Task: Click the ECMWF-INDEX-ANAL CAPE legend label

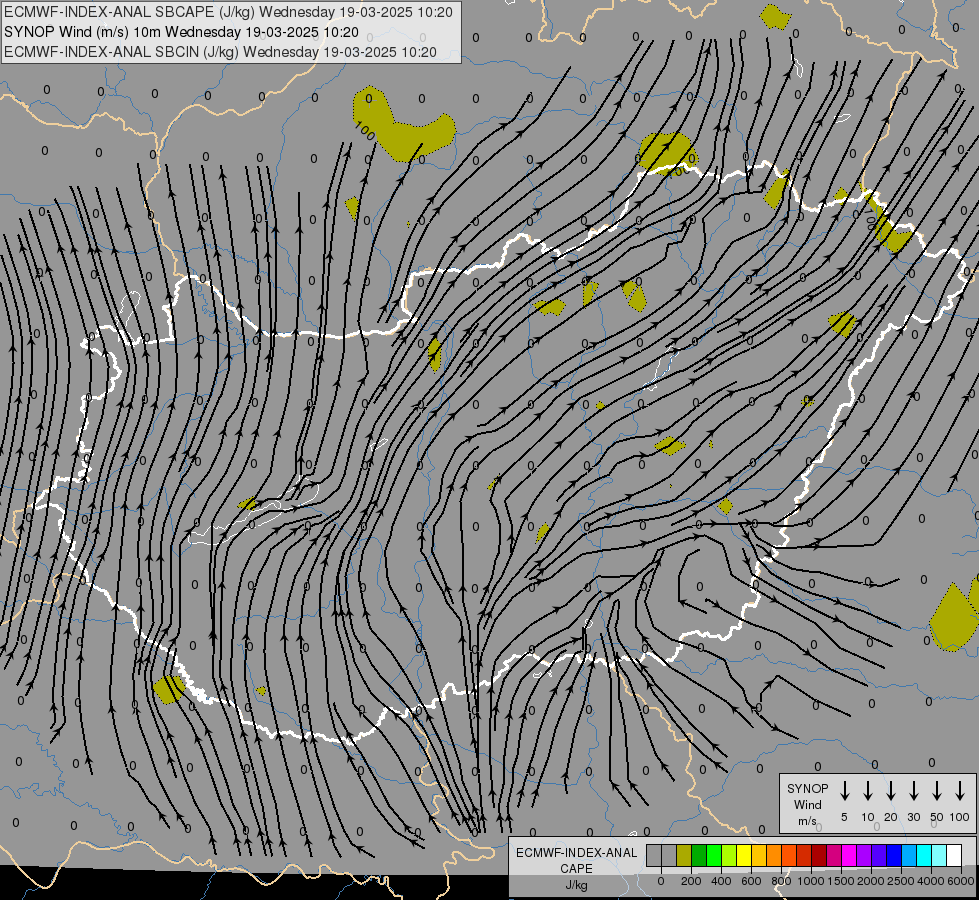Action: [x=576, y=860]
